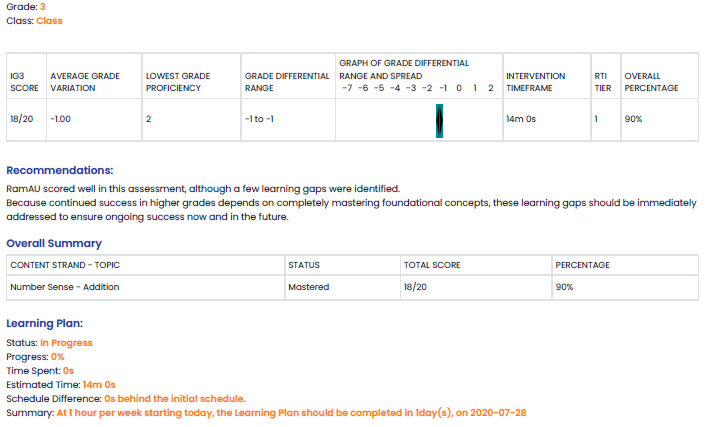722x427 pixels.
Task: Click the Learning Plan heading
Action: pos(44,323)
